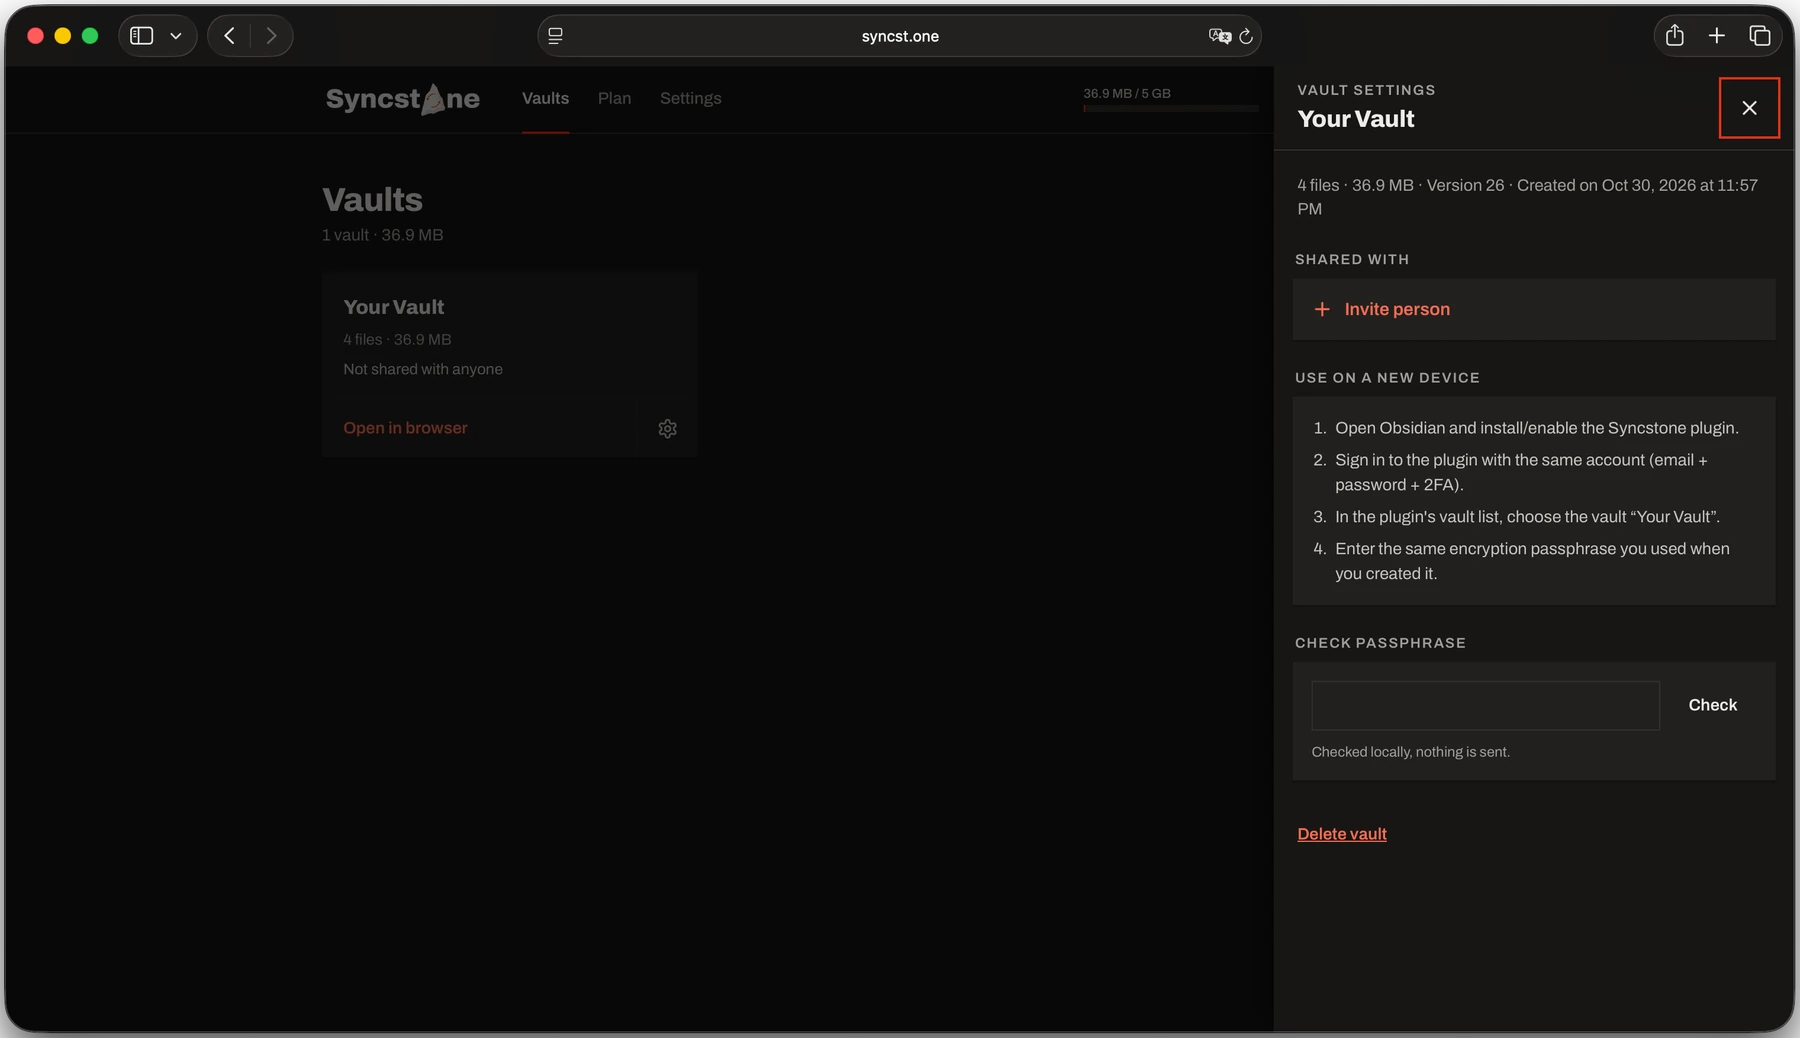Open the page reader icon in address bar
The width and height of the screenshot is (1800, 1038).
tap(555, 36)
